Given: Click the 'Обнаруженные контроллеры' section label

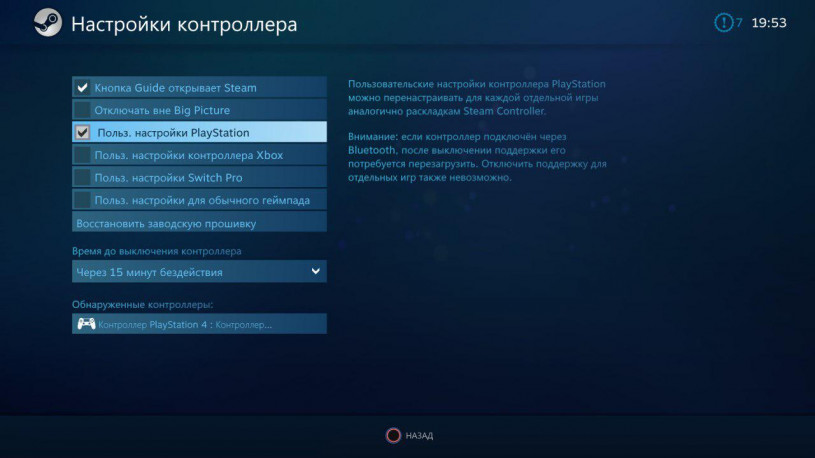Looking at the screenshot, I should point(143,303).
